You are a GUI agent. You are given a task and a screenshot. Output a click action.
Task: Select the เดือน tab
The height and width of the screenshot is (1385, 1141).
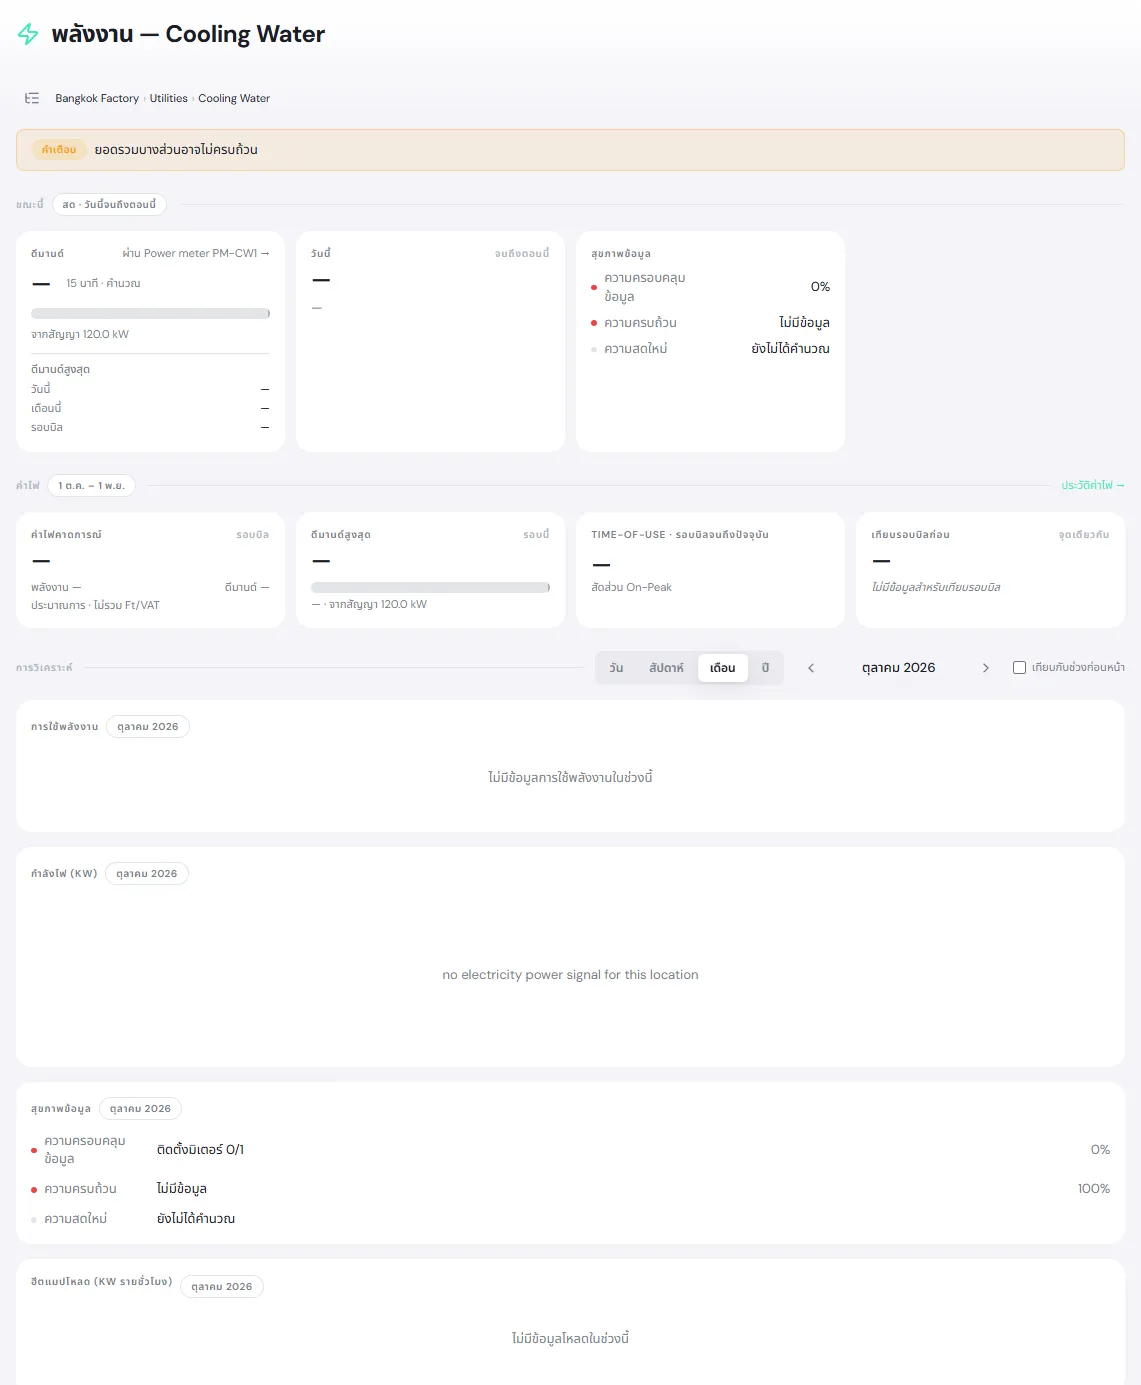723,668
